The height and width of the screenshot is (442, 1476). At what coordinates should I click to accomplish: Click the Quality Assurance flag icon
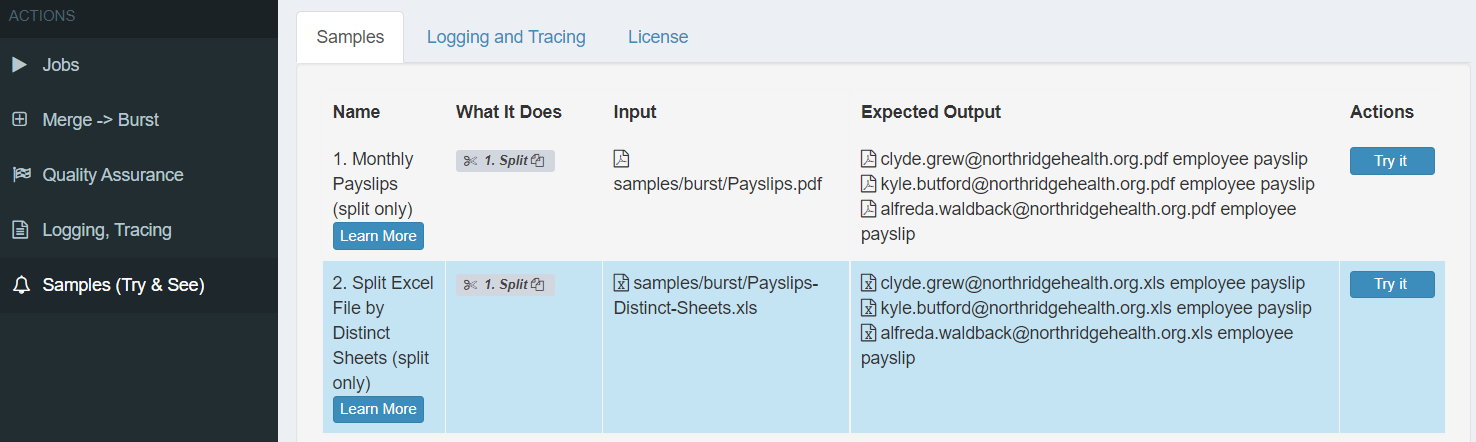20,175
